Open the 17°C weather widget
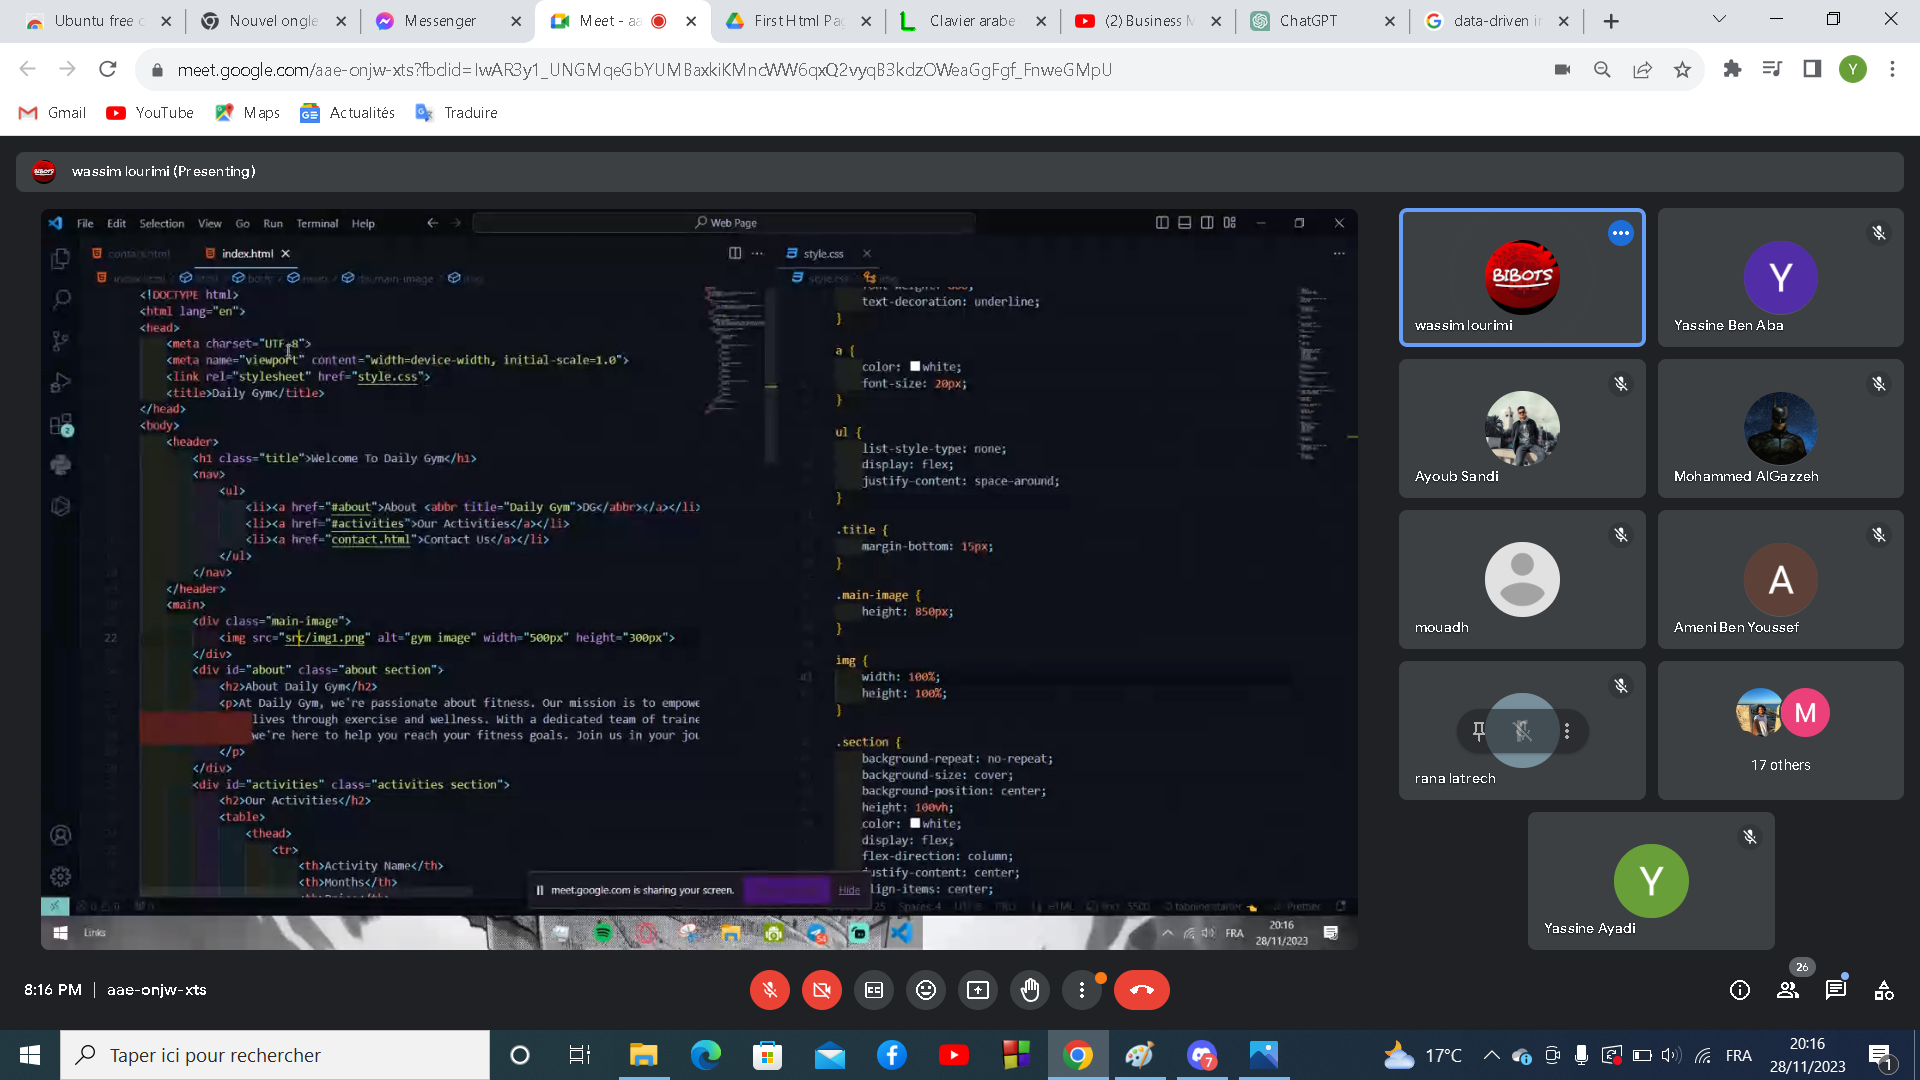 coord(1422,1055)
